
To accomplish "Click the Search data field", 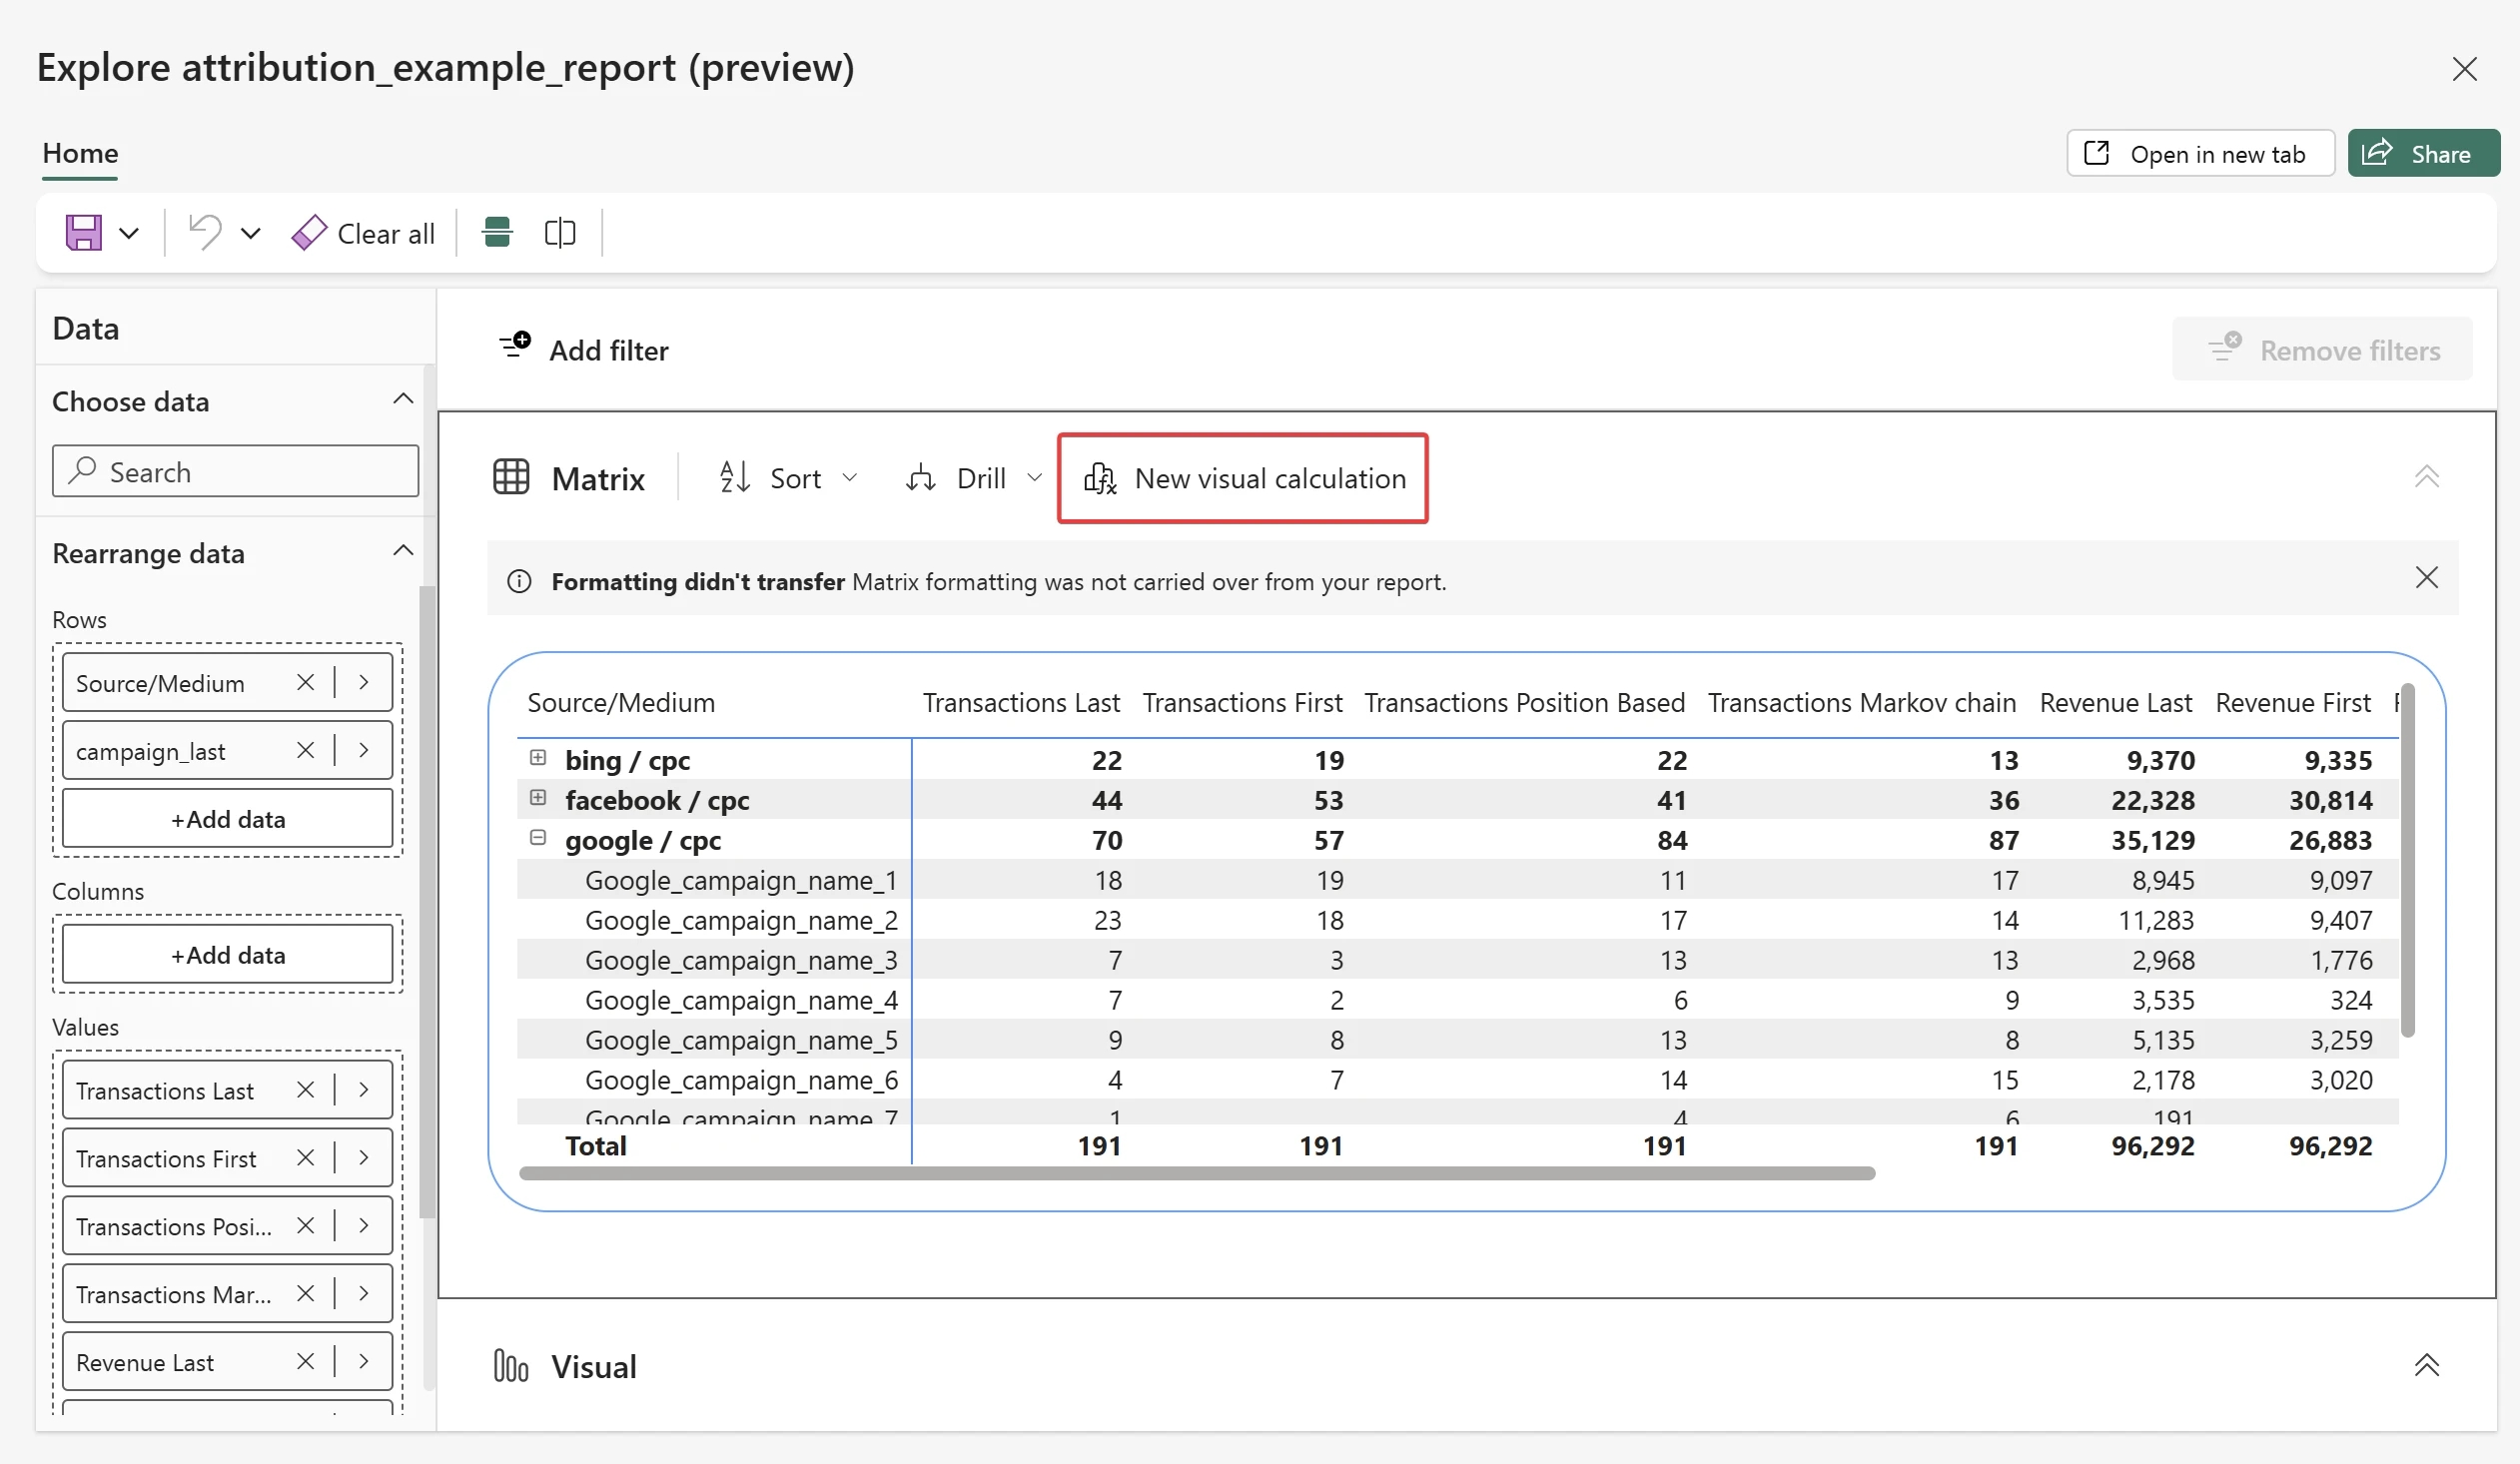I will [x=235, y=471].
